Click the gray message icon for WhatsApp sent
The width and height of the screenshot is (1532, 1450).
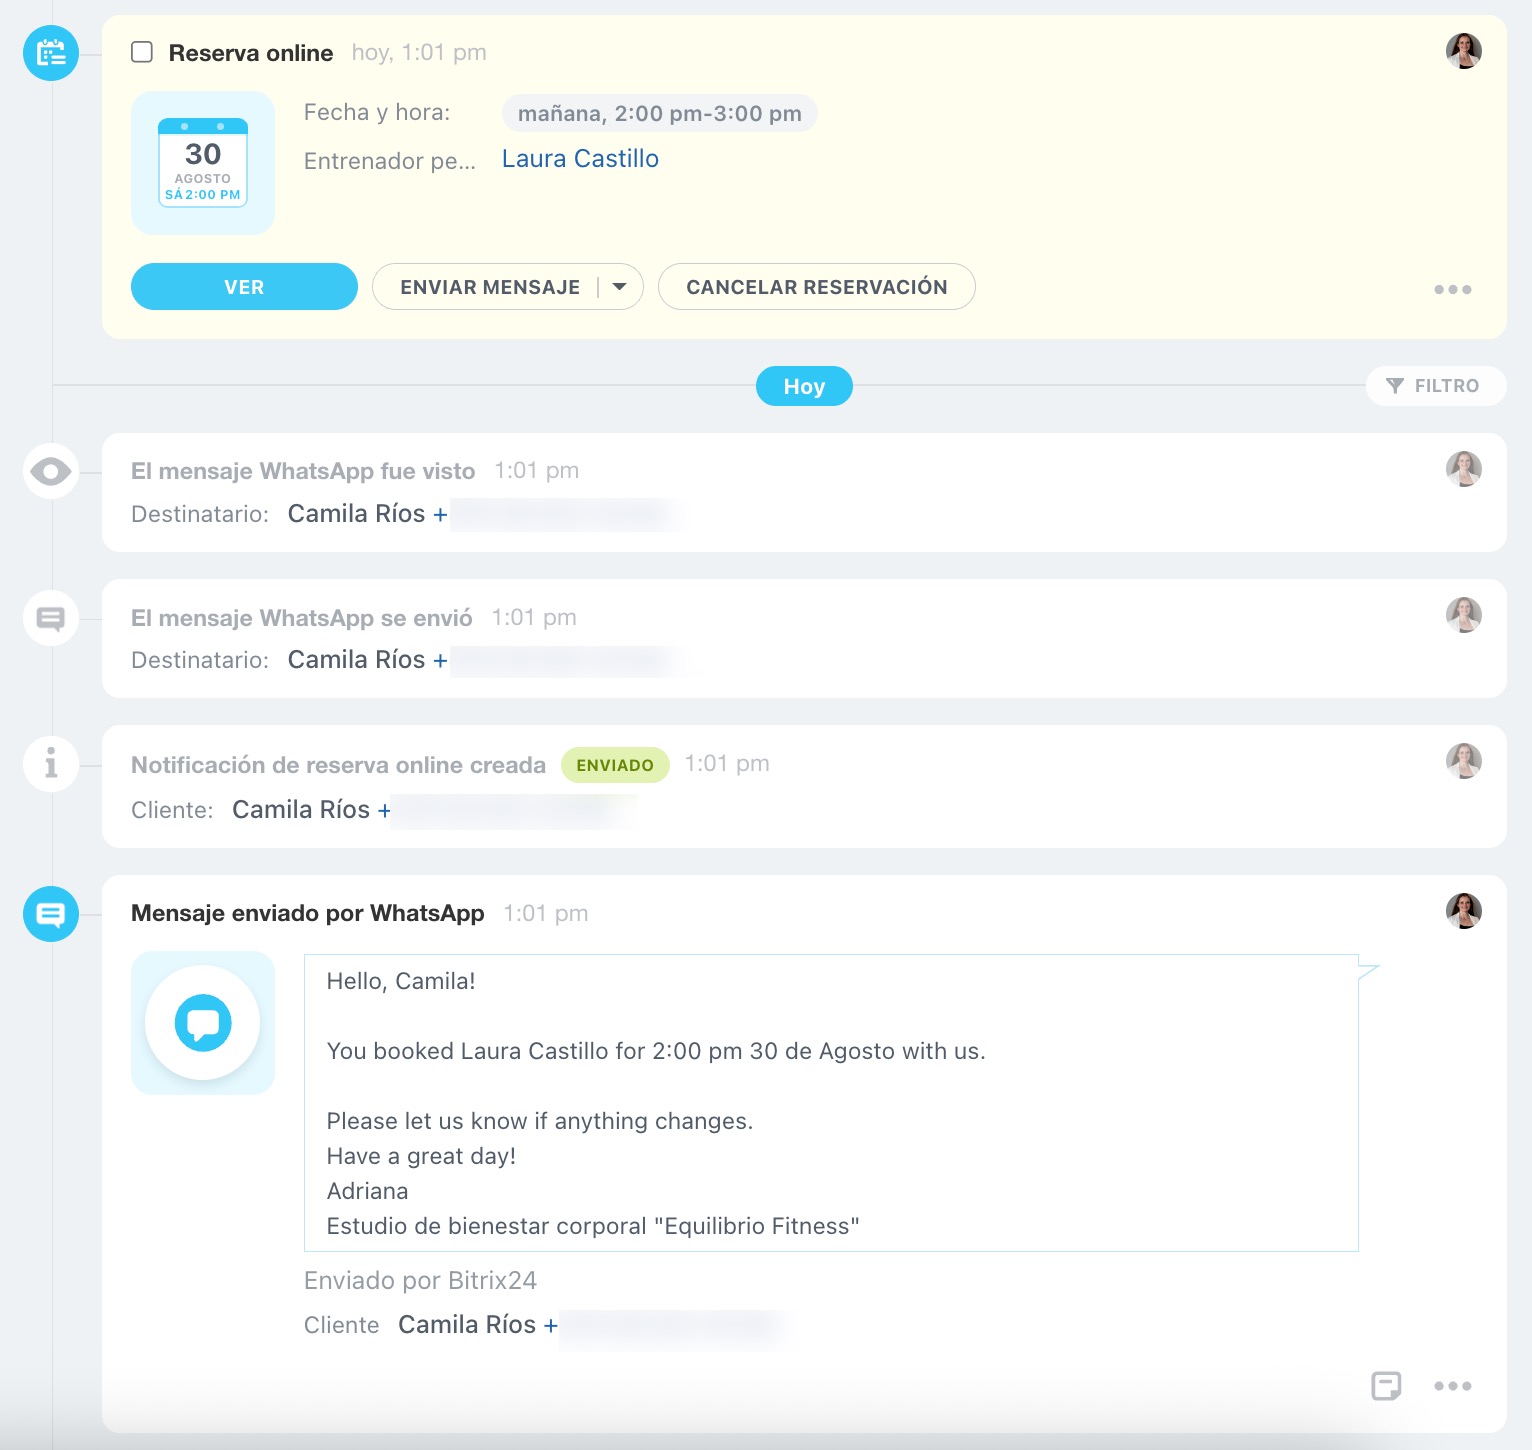pos(51,618)
